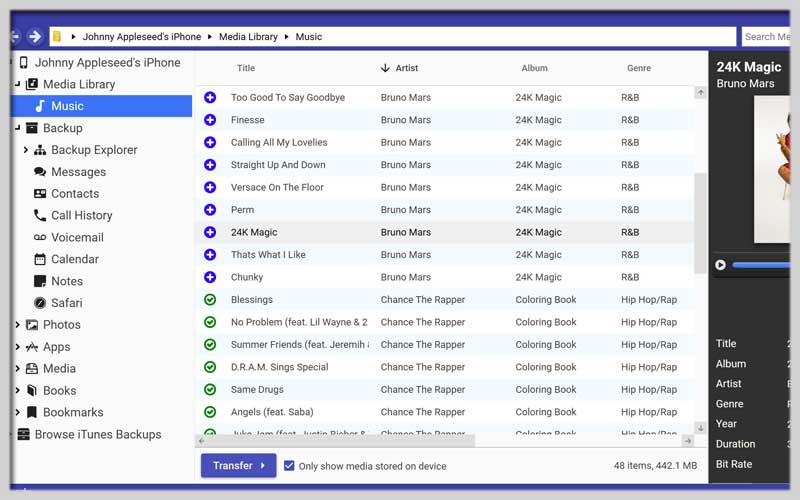Viewport: 800px width, 500px height.
Task: Click the folder icon in the path bar
Action: [57, 36]
